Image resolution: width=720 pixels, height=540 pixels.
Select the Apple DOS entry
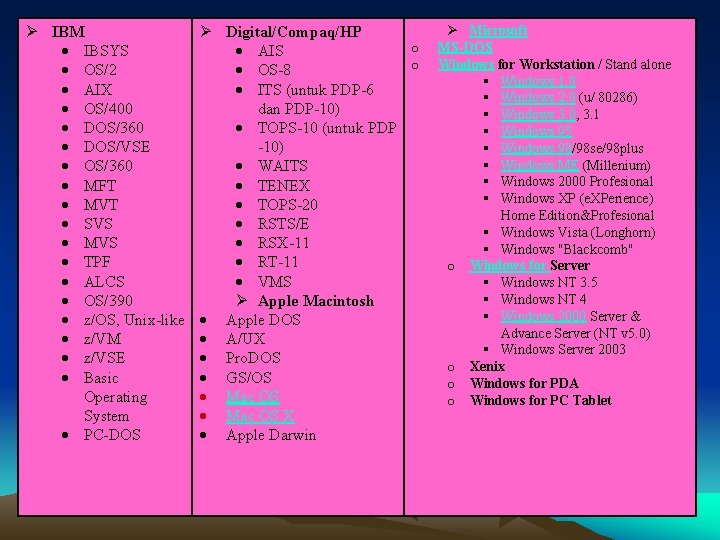click(x=263, y=320)
